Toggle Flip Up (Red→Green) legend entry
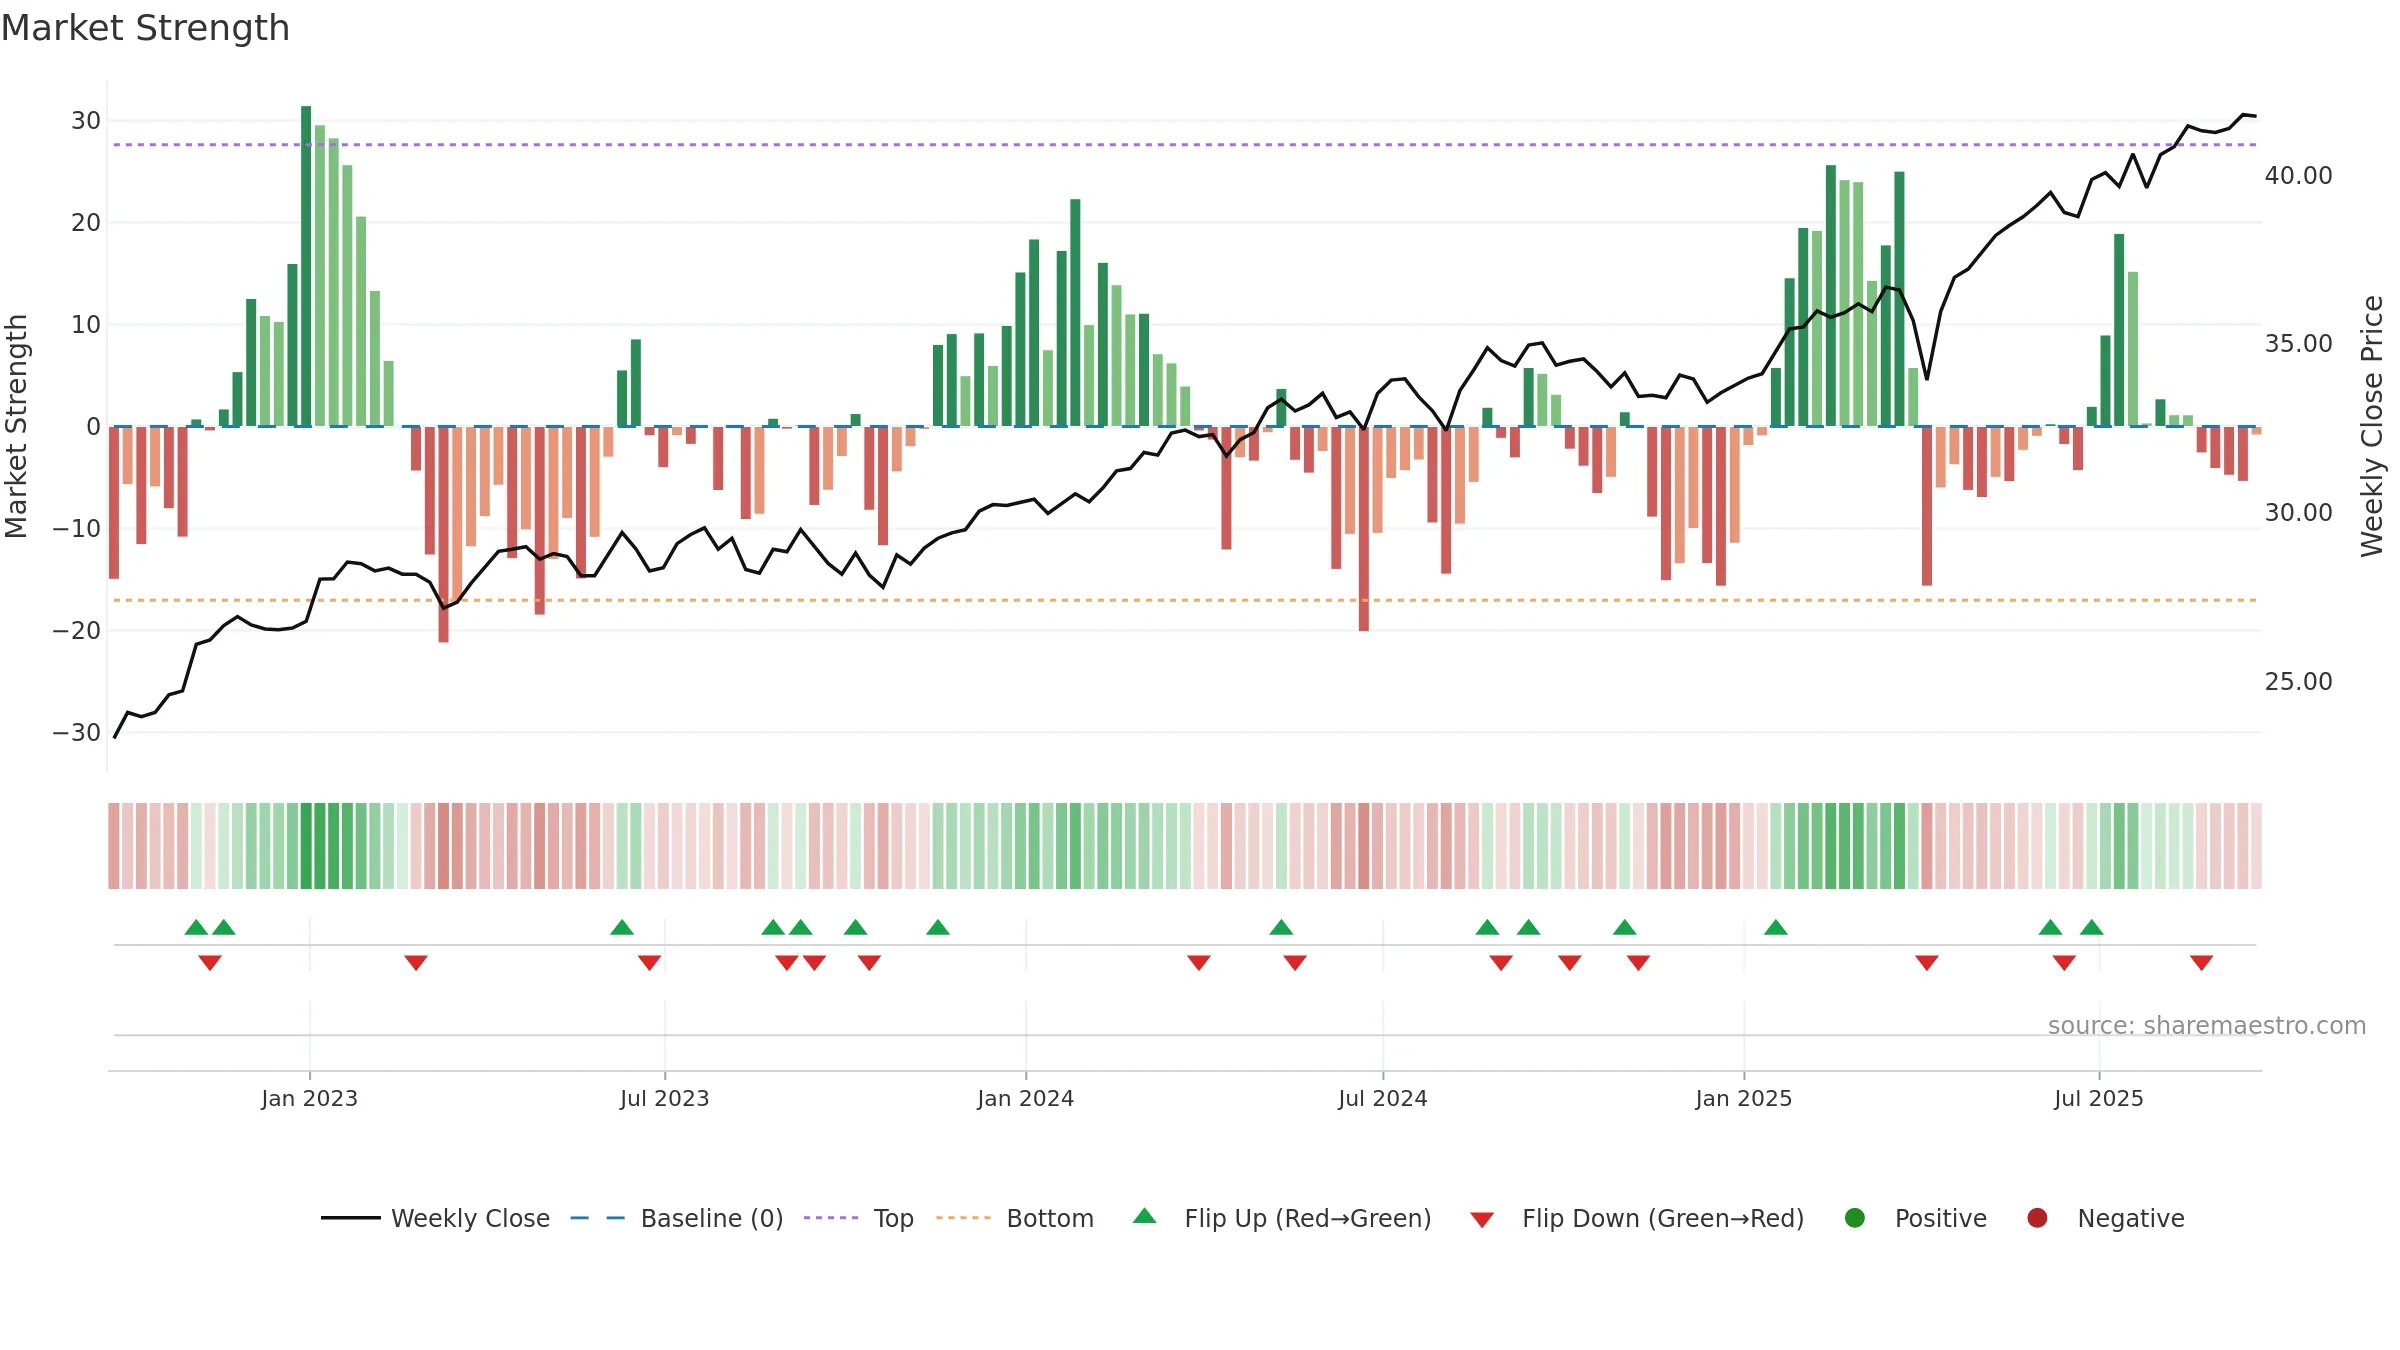 point(1282,1218)
